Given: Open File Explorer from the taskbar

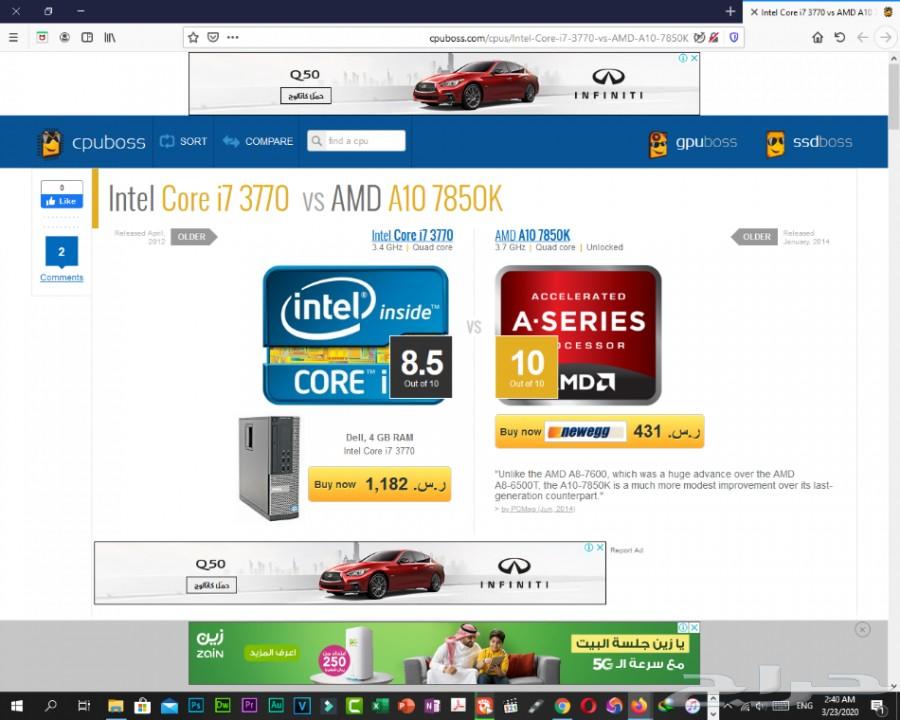Looking at the screenshot, I should [115, 706].
